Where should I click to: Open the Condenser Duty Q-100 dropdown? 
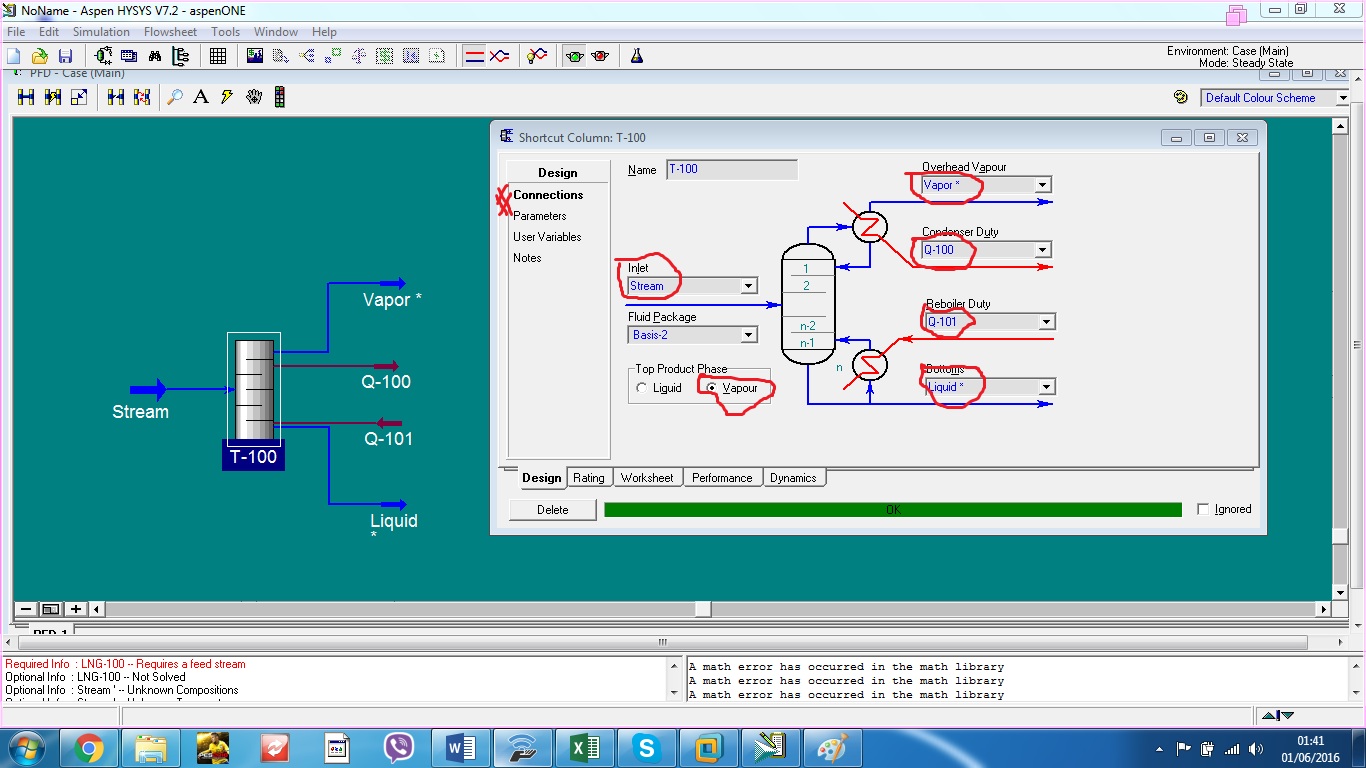tap(1042, 250)
